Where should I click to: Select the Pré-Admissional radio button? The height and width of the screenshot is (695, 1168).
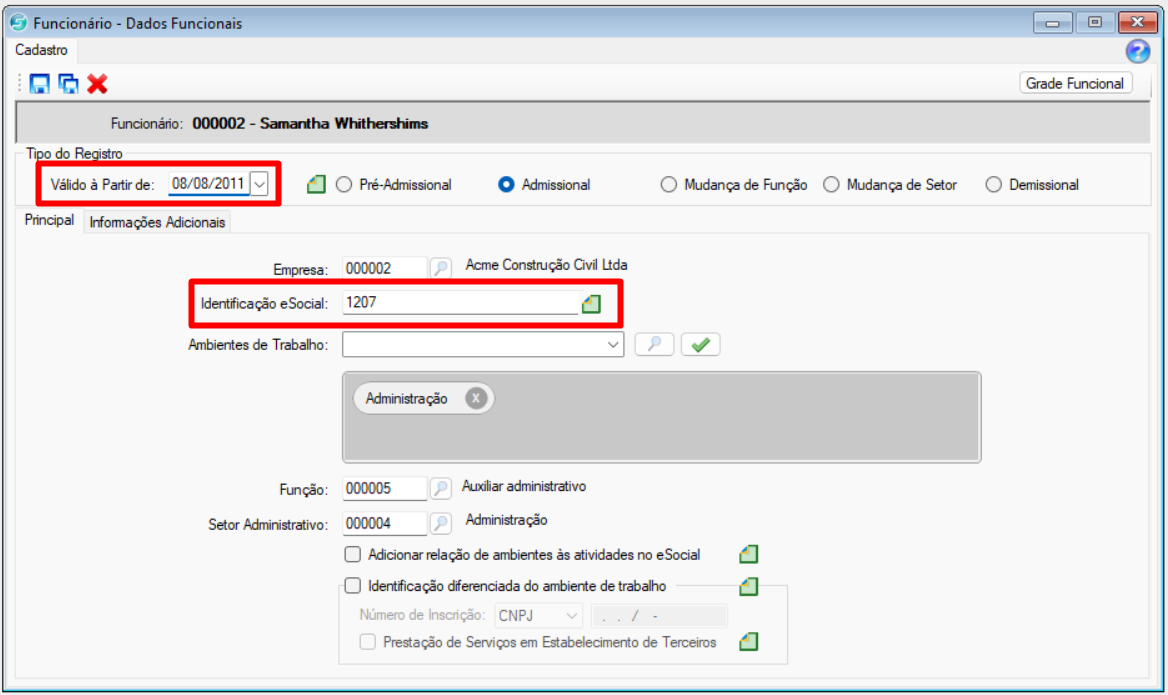point(344,184)
